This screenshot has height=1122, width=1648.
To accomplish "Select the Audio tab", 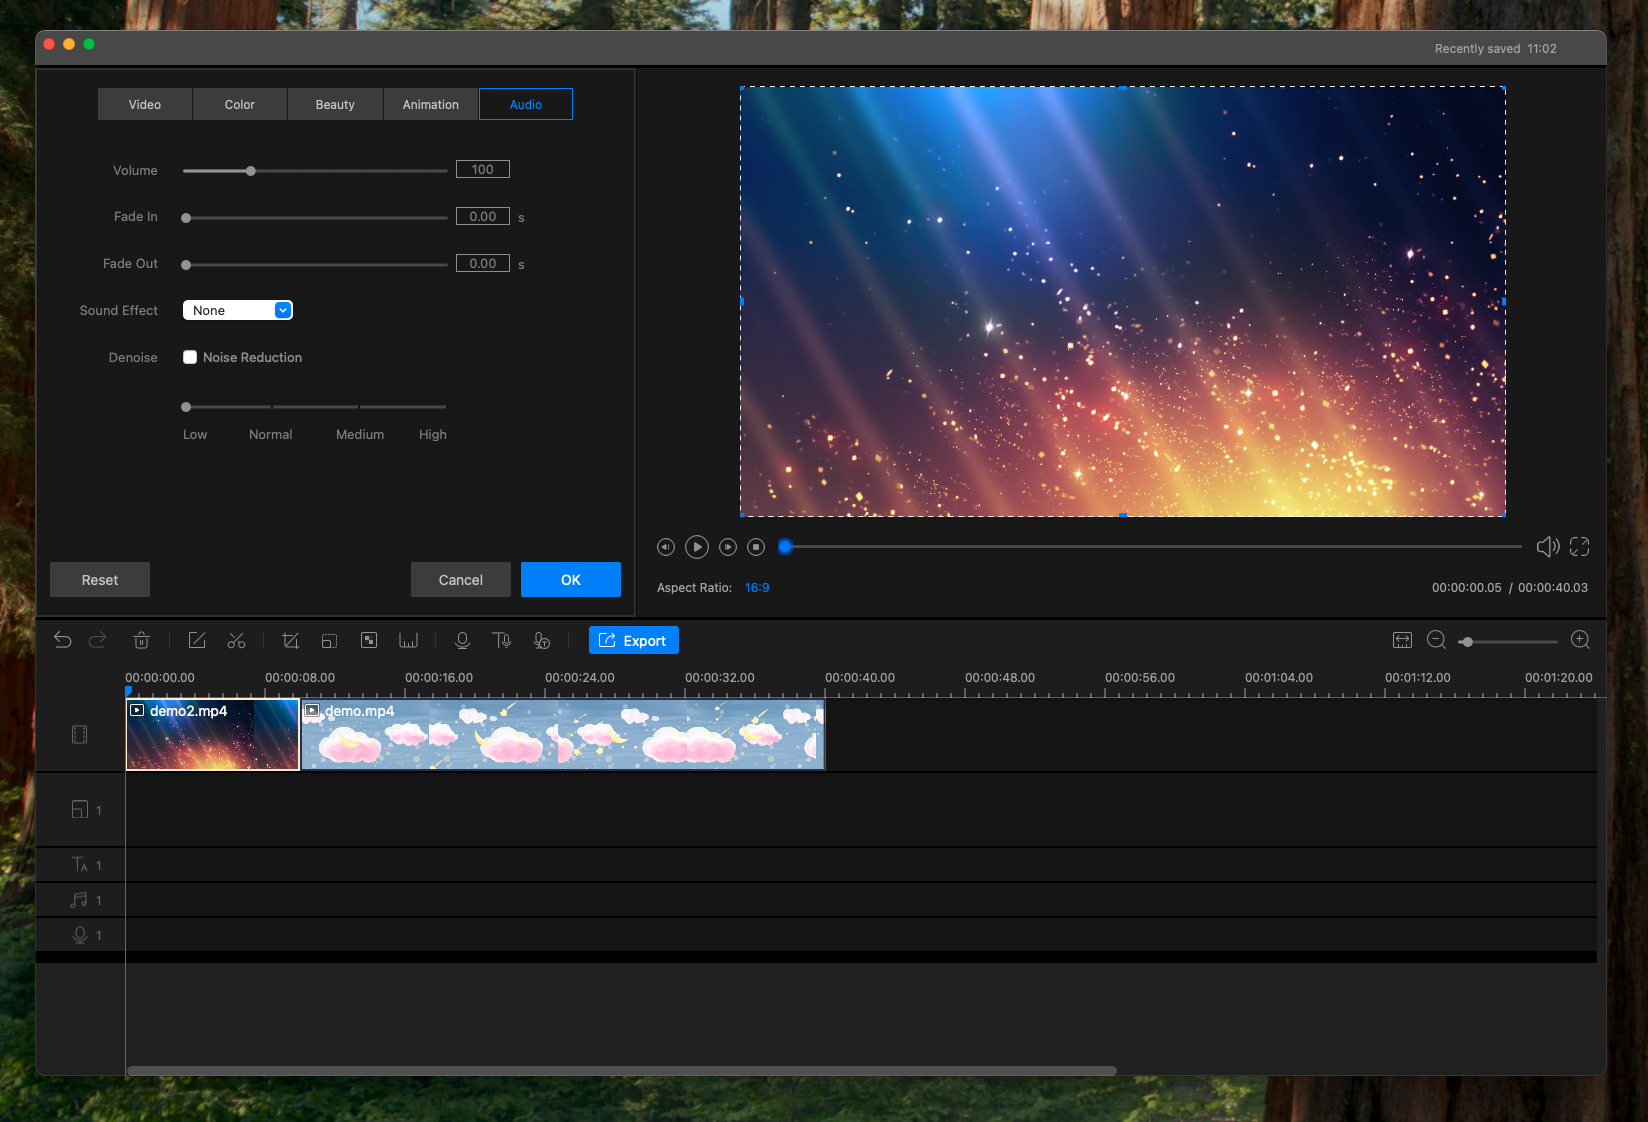I will pyautogui.click(x=526, y=104).
